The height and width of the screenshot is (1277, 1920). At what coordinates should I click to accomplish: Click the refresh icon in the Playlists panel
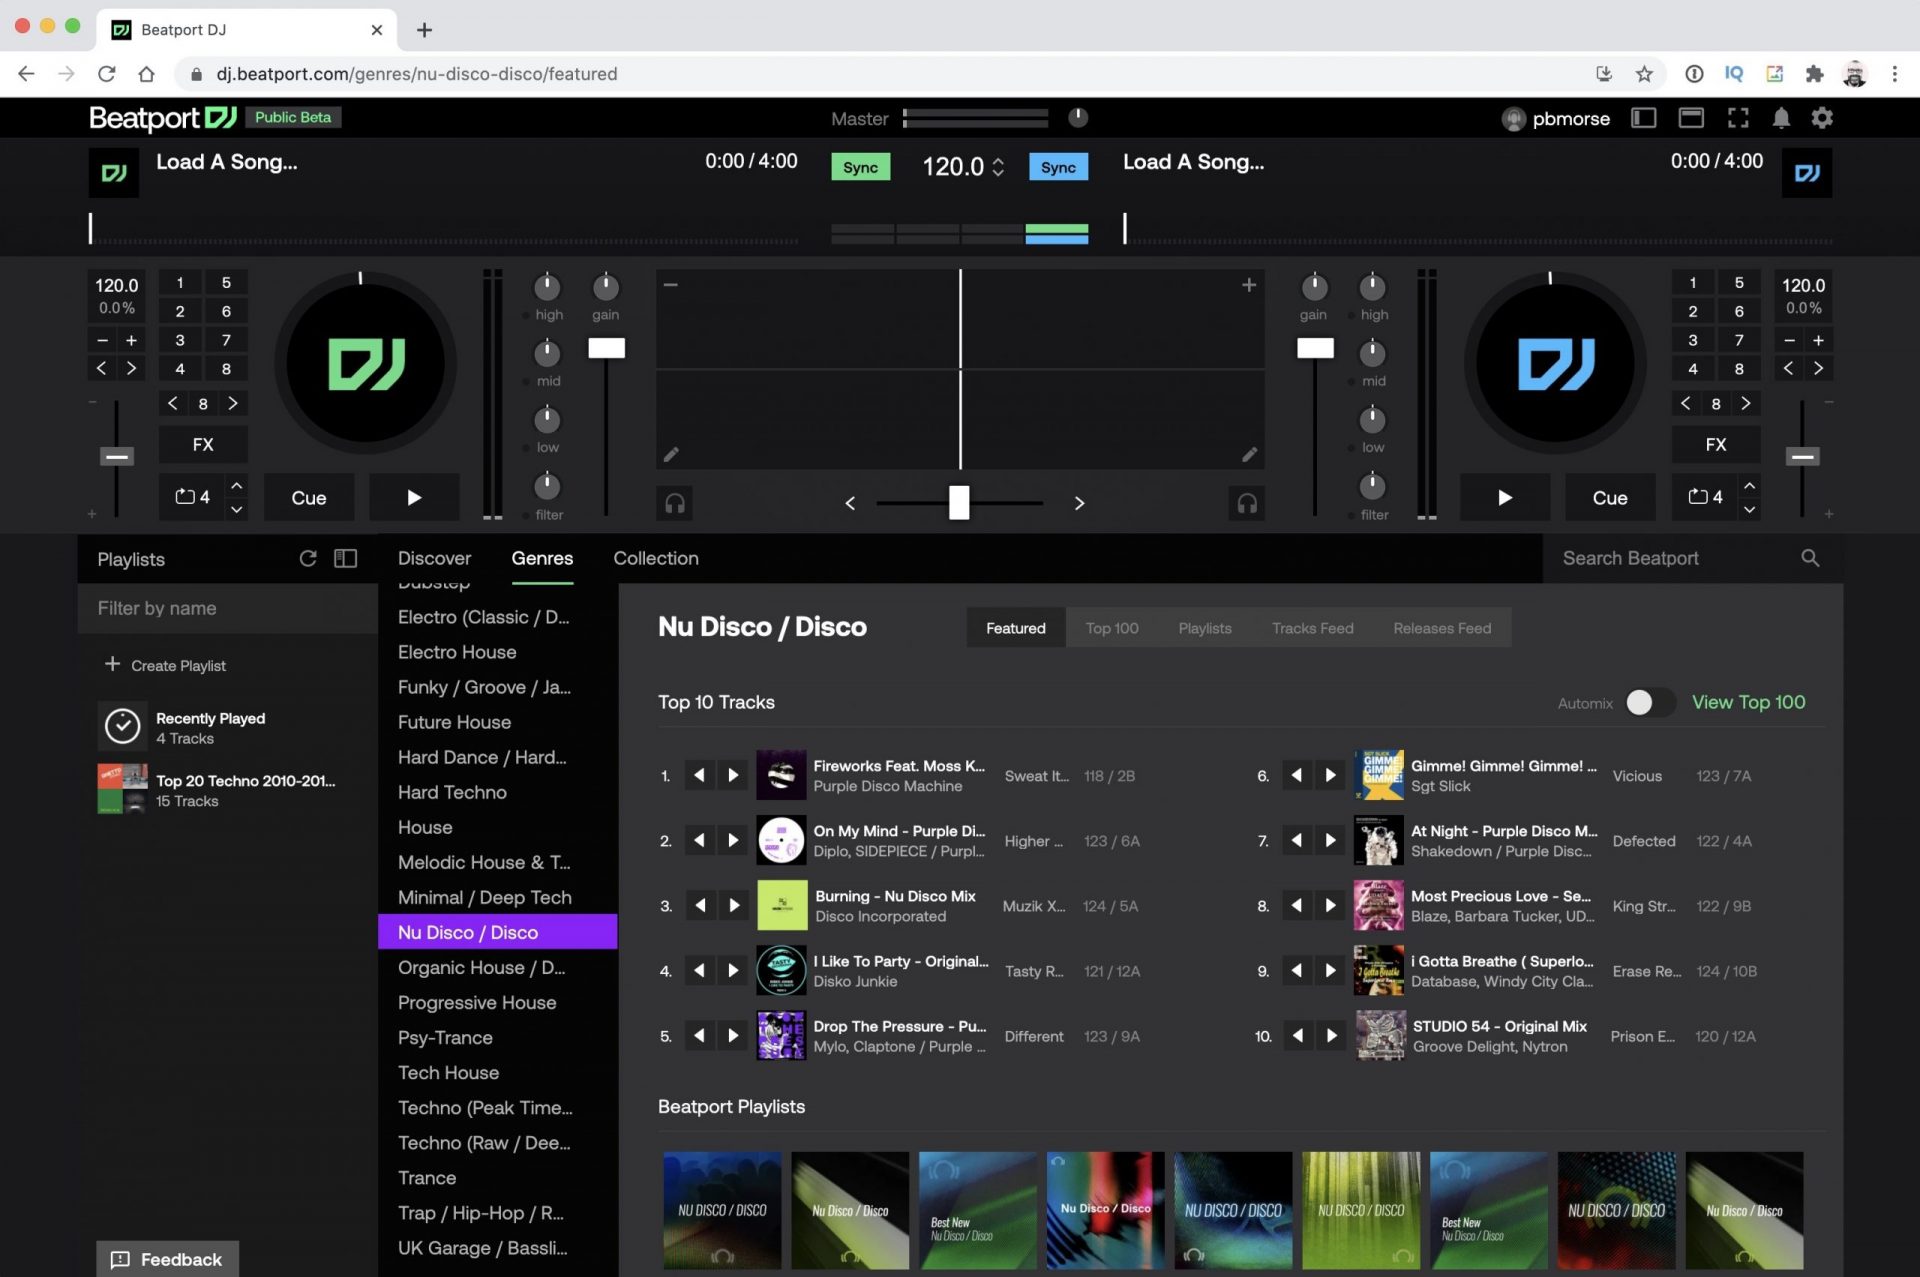[x=308, y=558]
